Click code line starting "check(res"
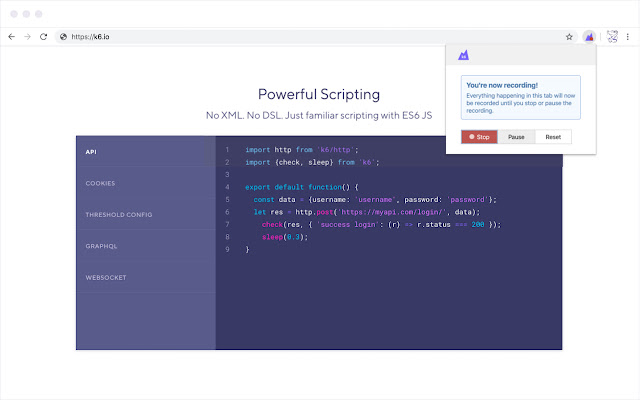640x400 pixels. pyautogui.click(x=381, y=224)
